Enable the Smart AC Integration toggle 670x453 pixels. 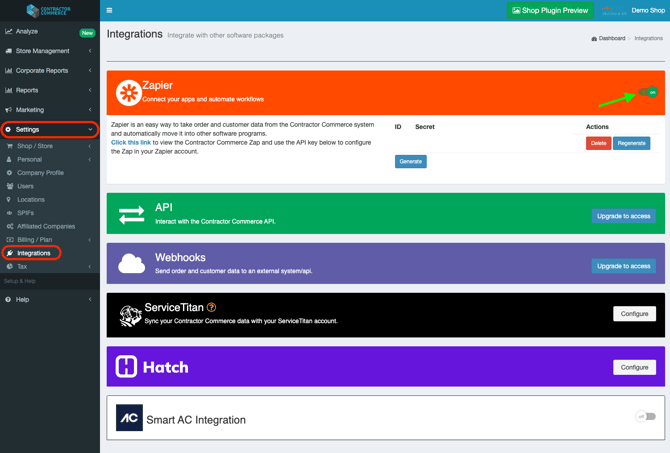point(645,416)
